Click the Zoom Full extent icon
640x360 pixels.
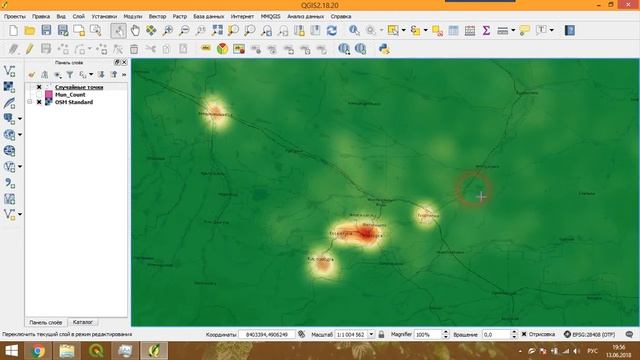coord(217,30)
